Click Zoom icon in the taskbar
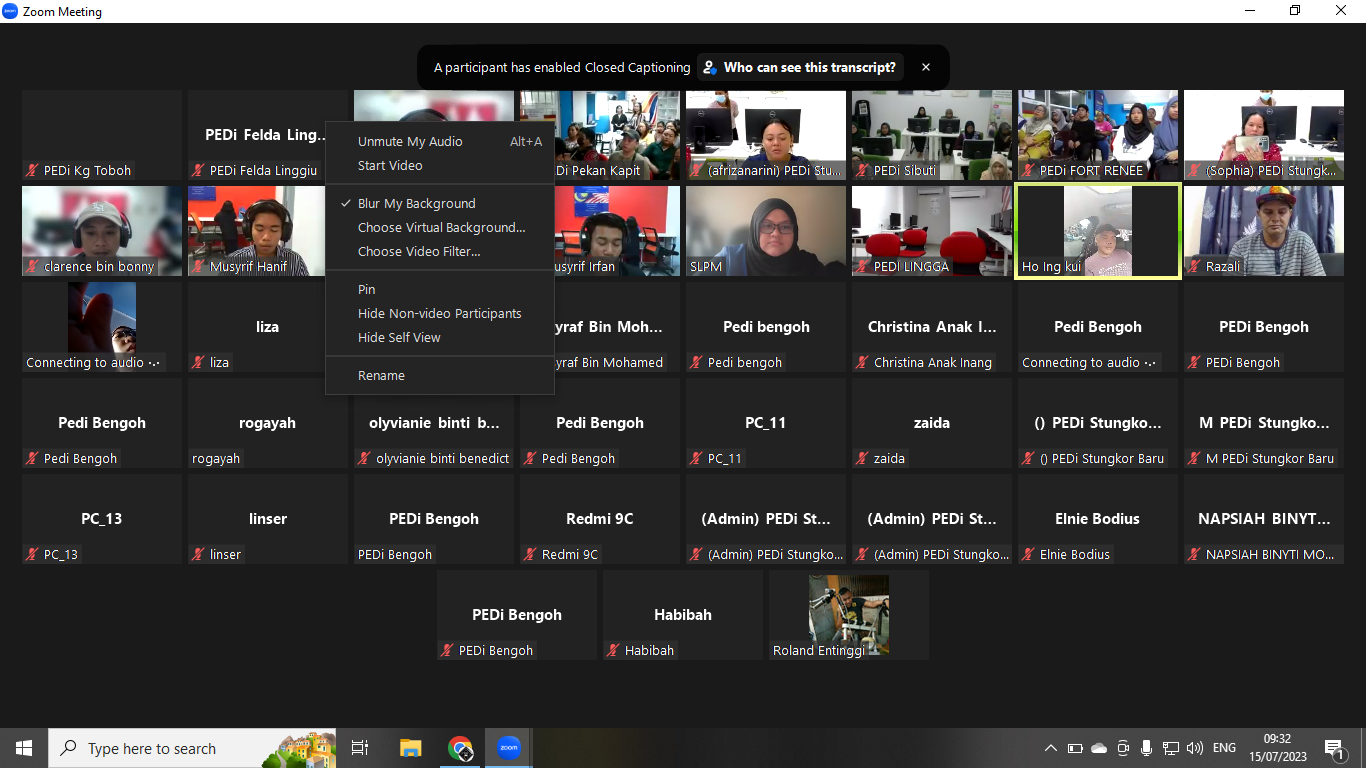 [x=509, y=748]
